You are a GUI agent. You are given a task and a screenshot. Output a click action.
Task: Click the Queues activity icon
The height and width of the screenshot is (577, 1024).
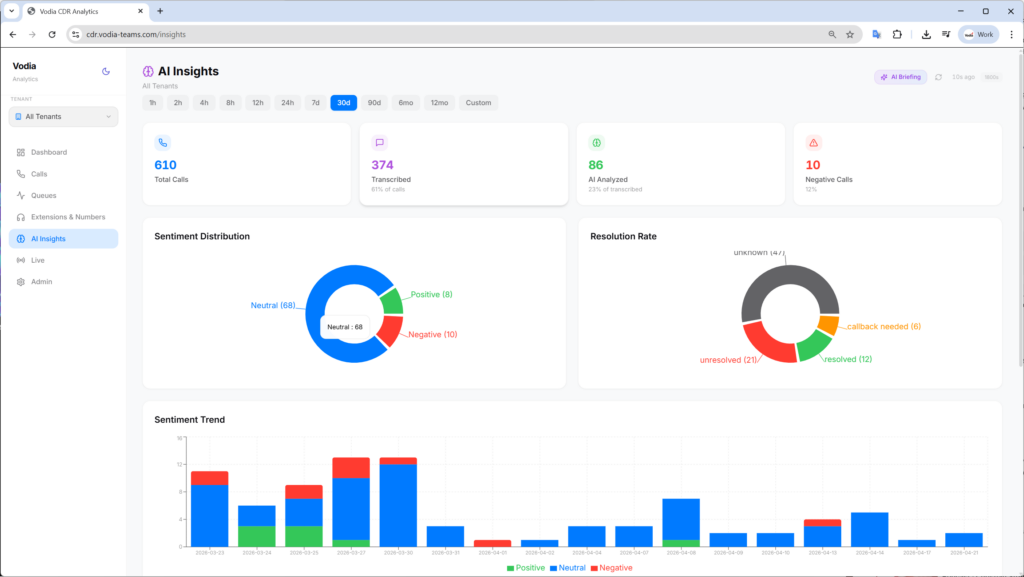coord(21,195)
